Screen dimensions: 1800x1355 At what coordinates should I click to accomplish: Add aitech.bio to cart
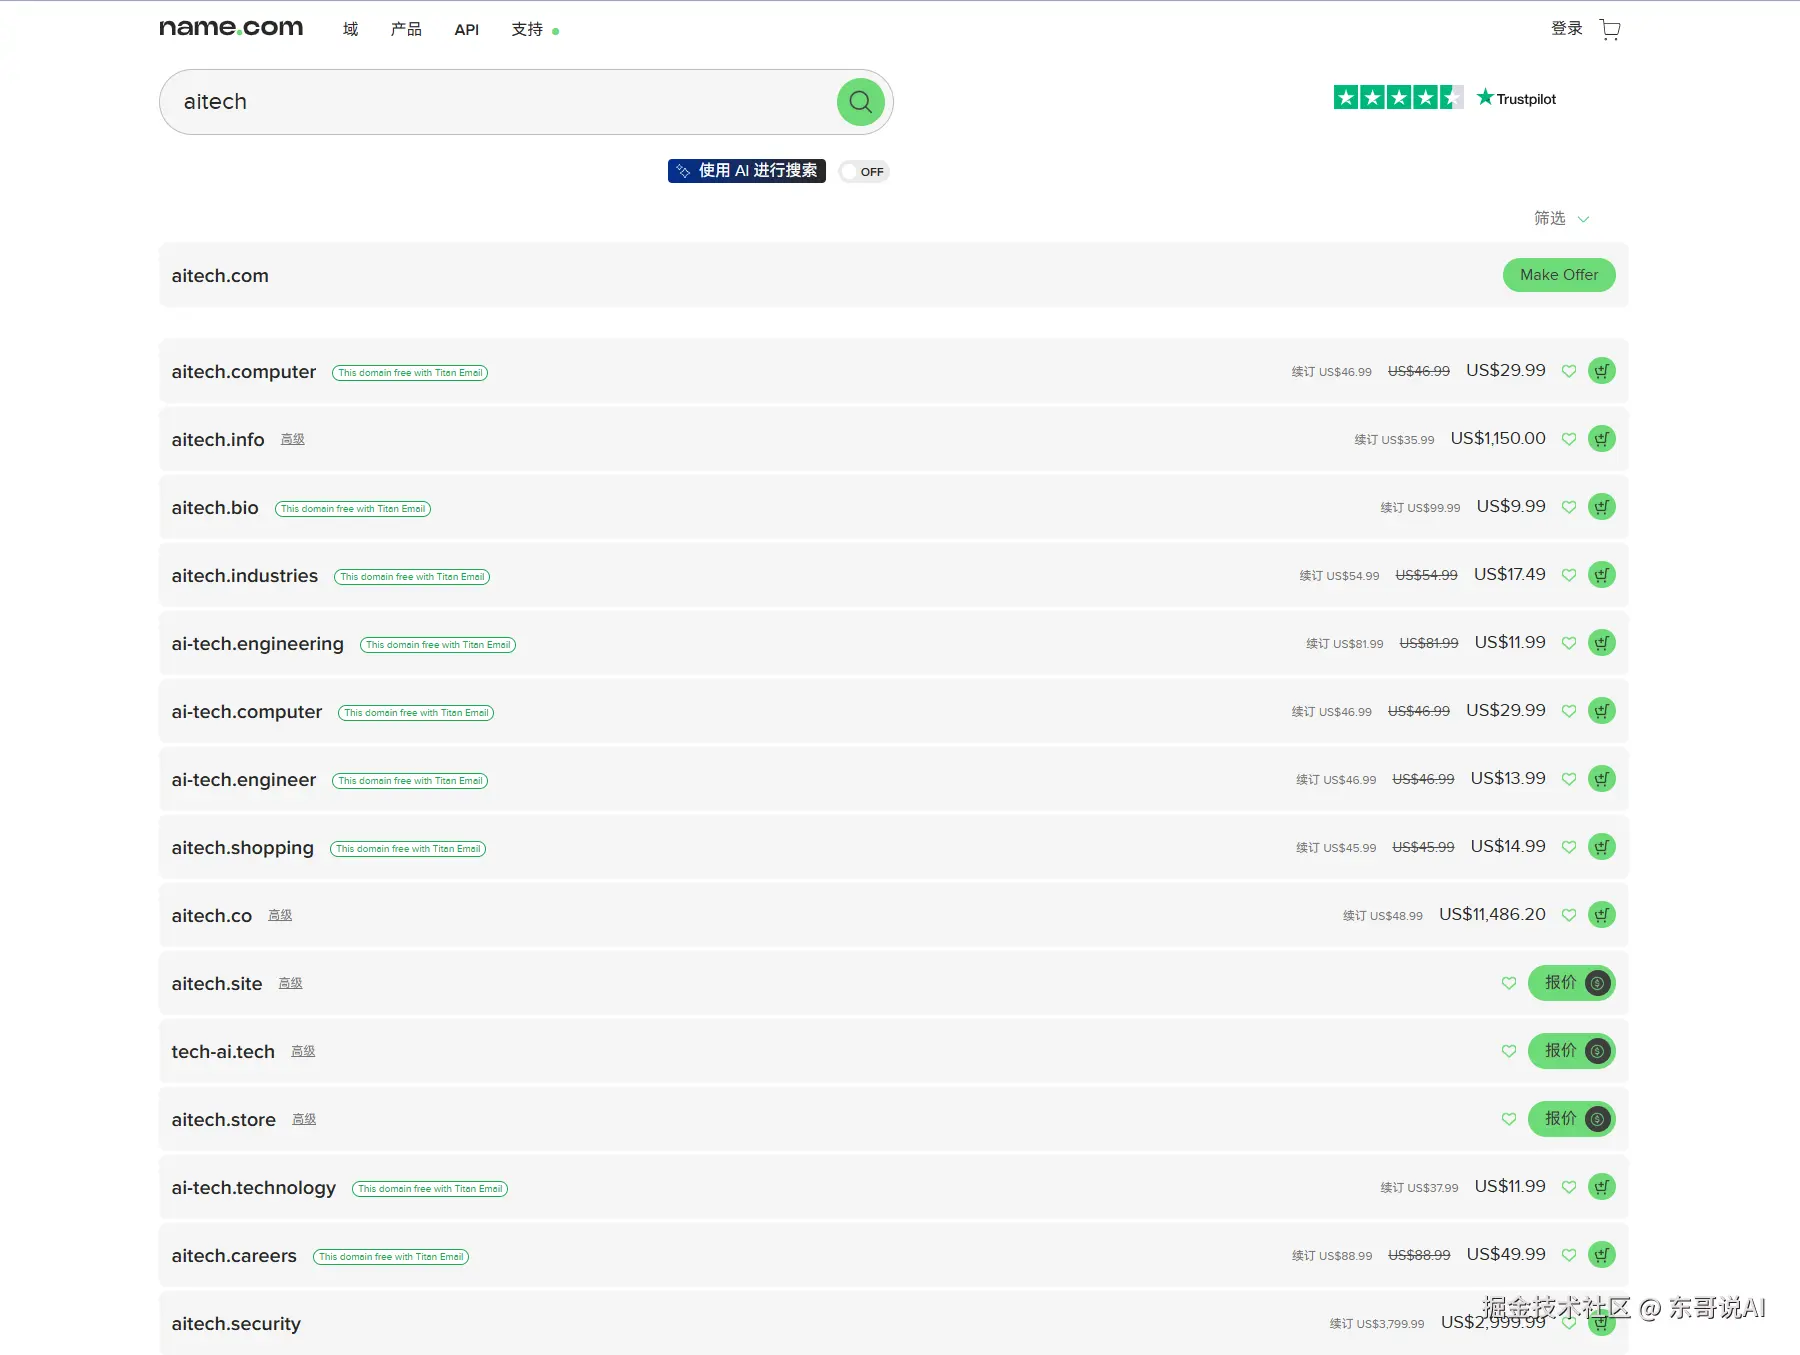click(x=1601, y=507)
